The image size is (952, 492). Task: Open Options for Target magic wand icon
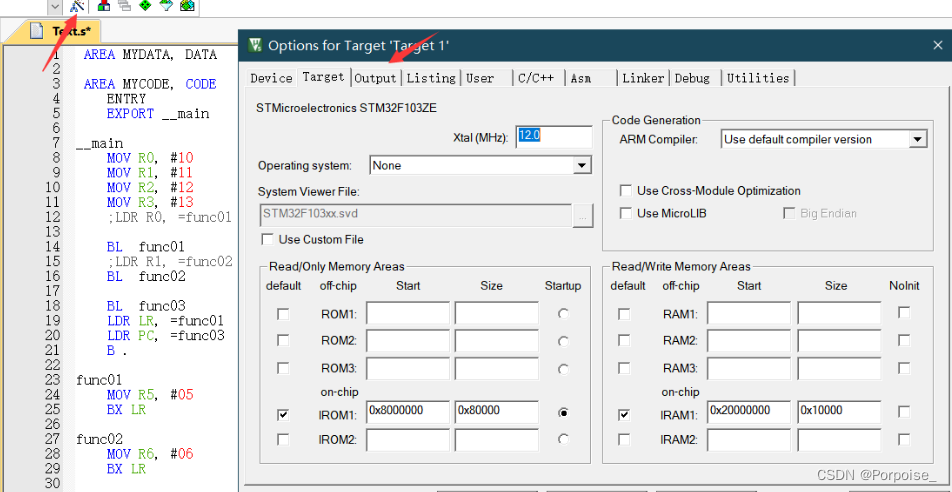77,5
